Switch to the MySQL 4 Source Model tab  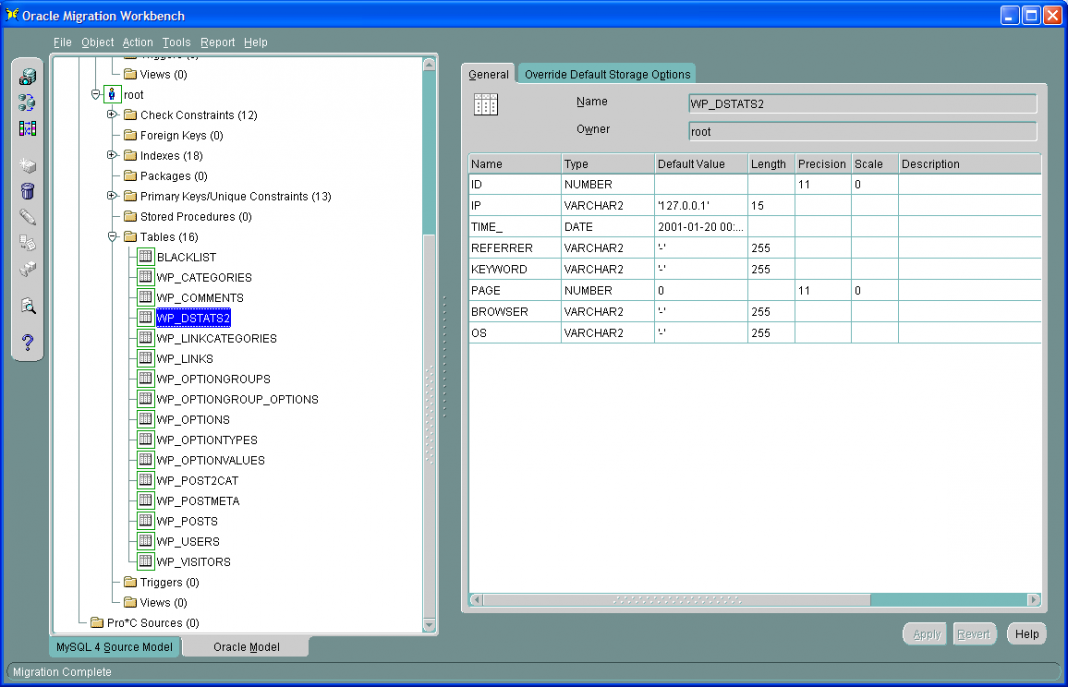coord(113,646)
